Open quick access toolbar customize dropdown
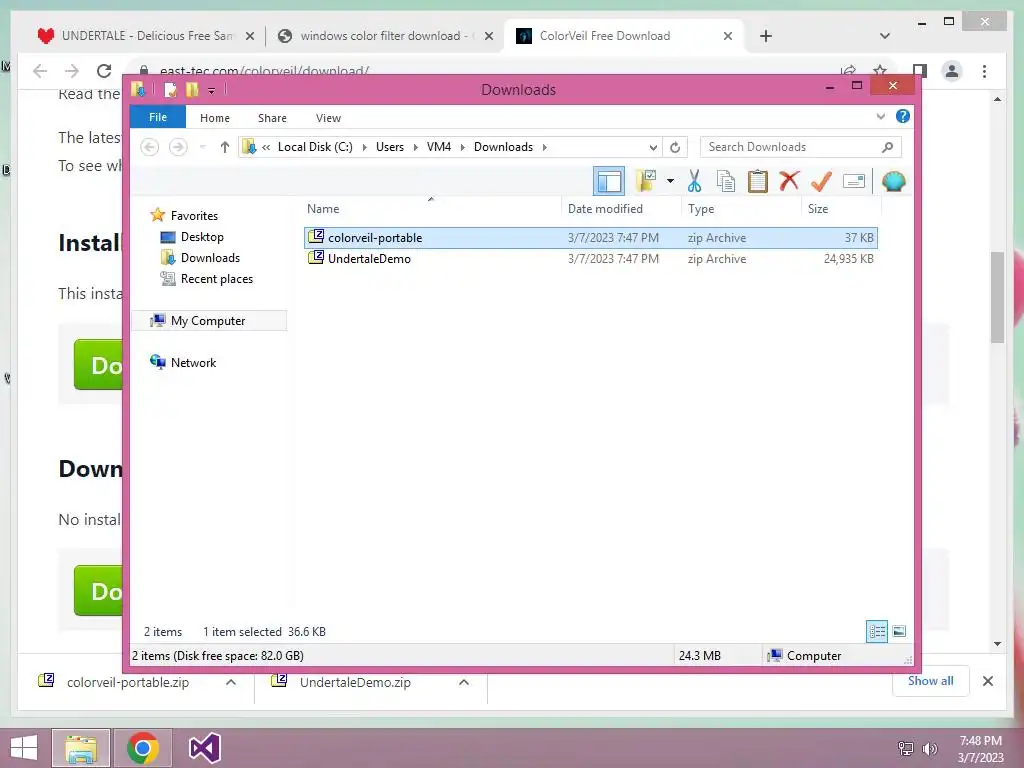 (211, 90)
